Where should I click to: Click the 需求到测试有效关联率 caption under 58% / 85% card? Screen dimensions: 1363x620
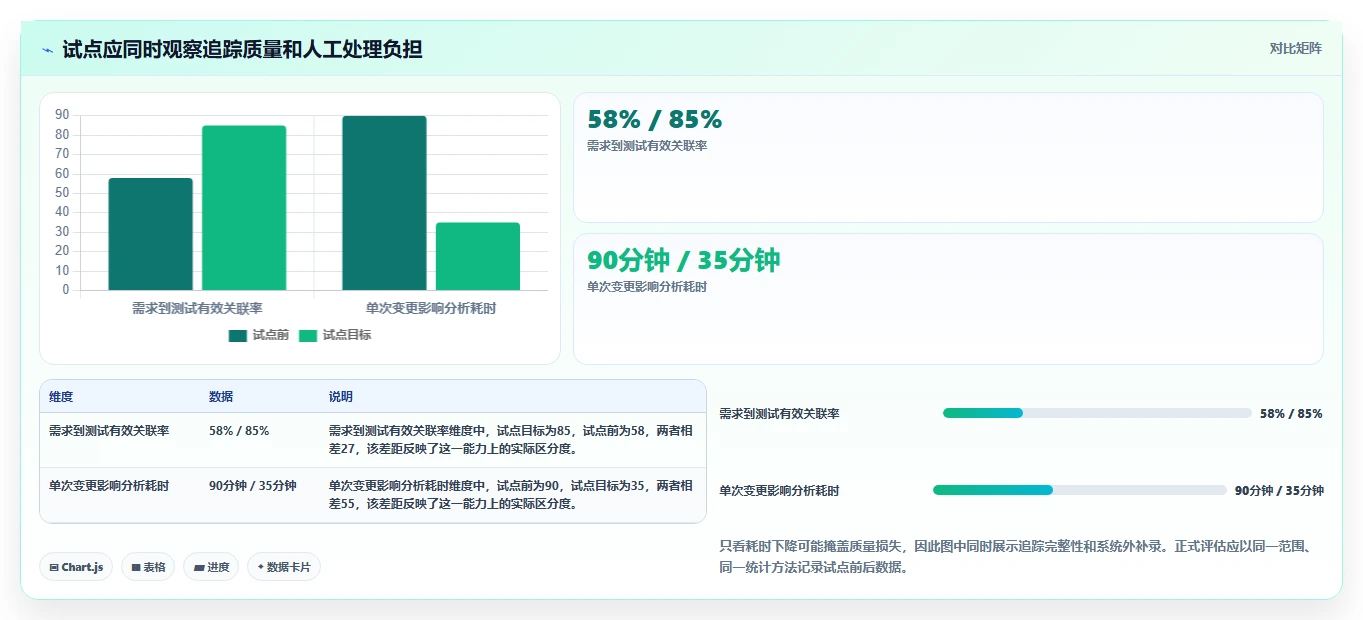[x=647, y=146]
